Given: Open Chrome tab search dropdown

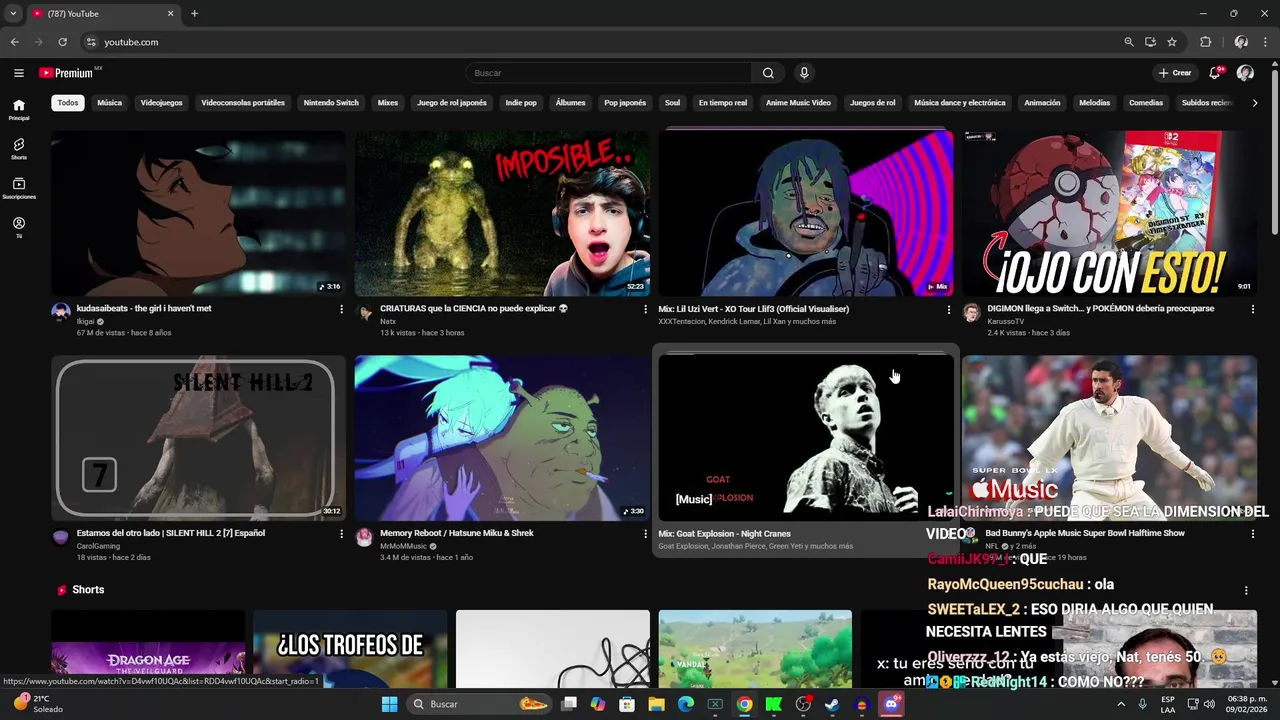Looking at the screenshot, I should 12,14.
